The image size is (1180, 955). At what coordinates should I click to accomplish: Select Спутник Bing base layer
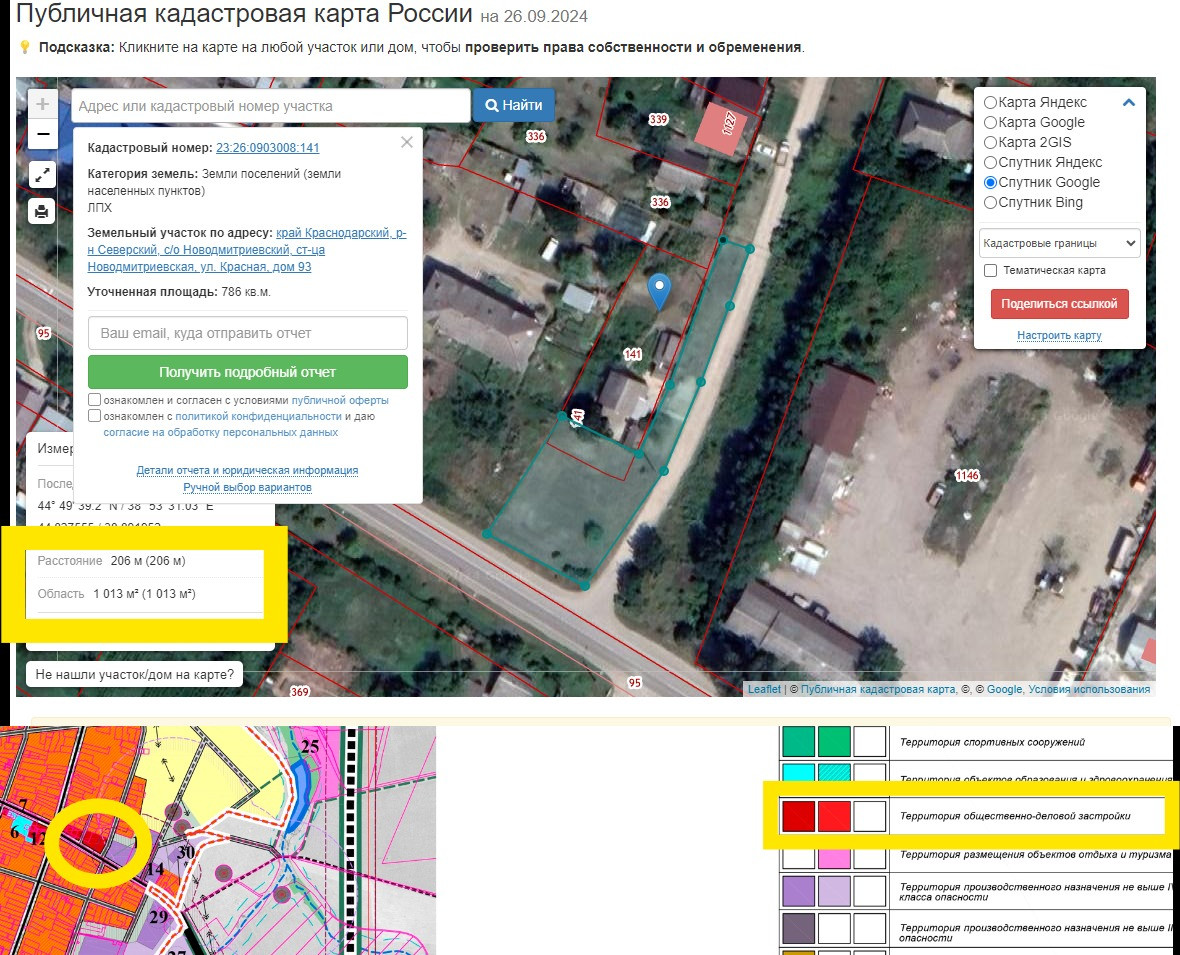coord(990,202)
